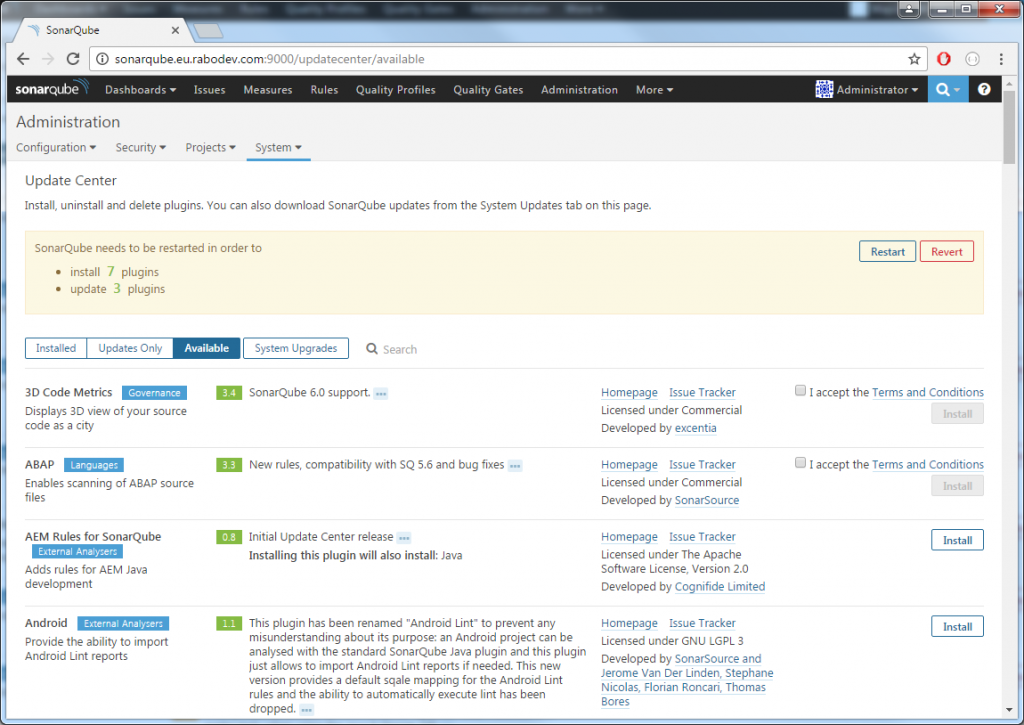Open Issue Tracker link for AEM Rules plugin

pyautogui.click(x=702, y=537)
